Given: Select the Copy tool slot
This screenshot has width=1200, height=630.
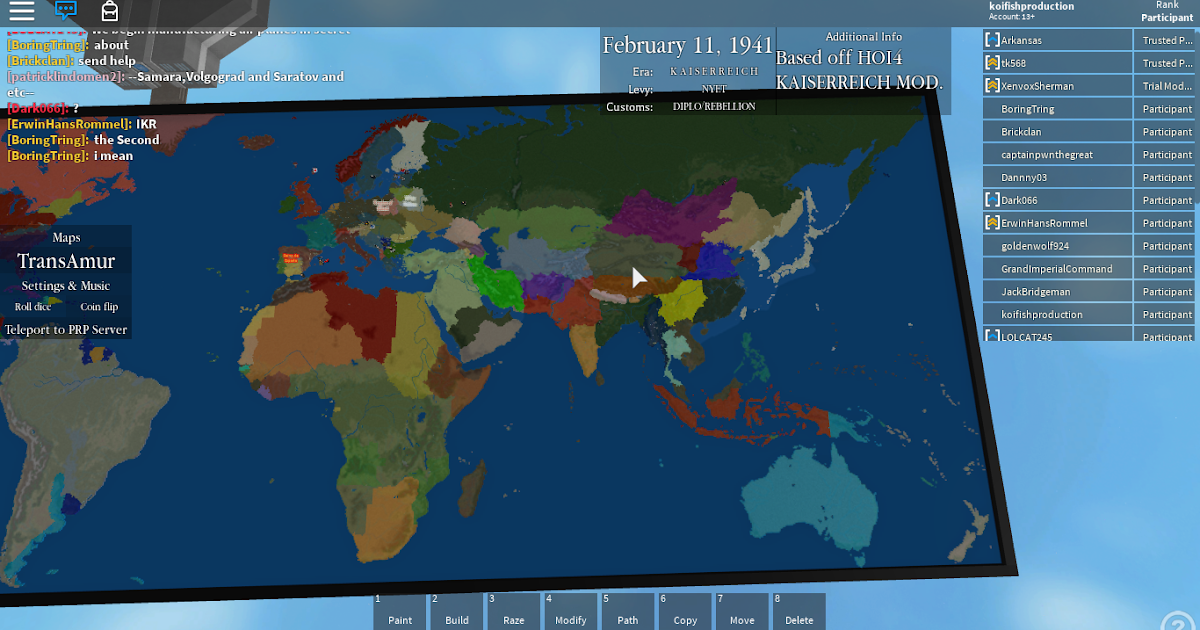Looking at the screenshot, I should [x=685, y=611].
